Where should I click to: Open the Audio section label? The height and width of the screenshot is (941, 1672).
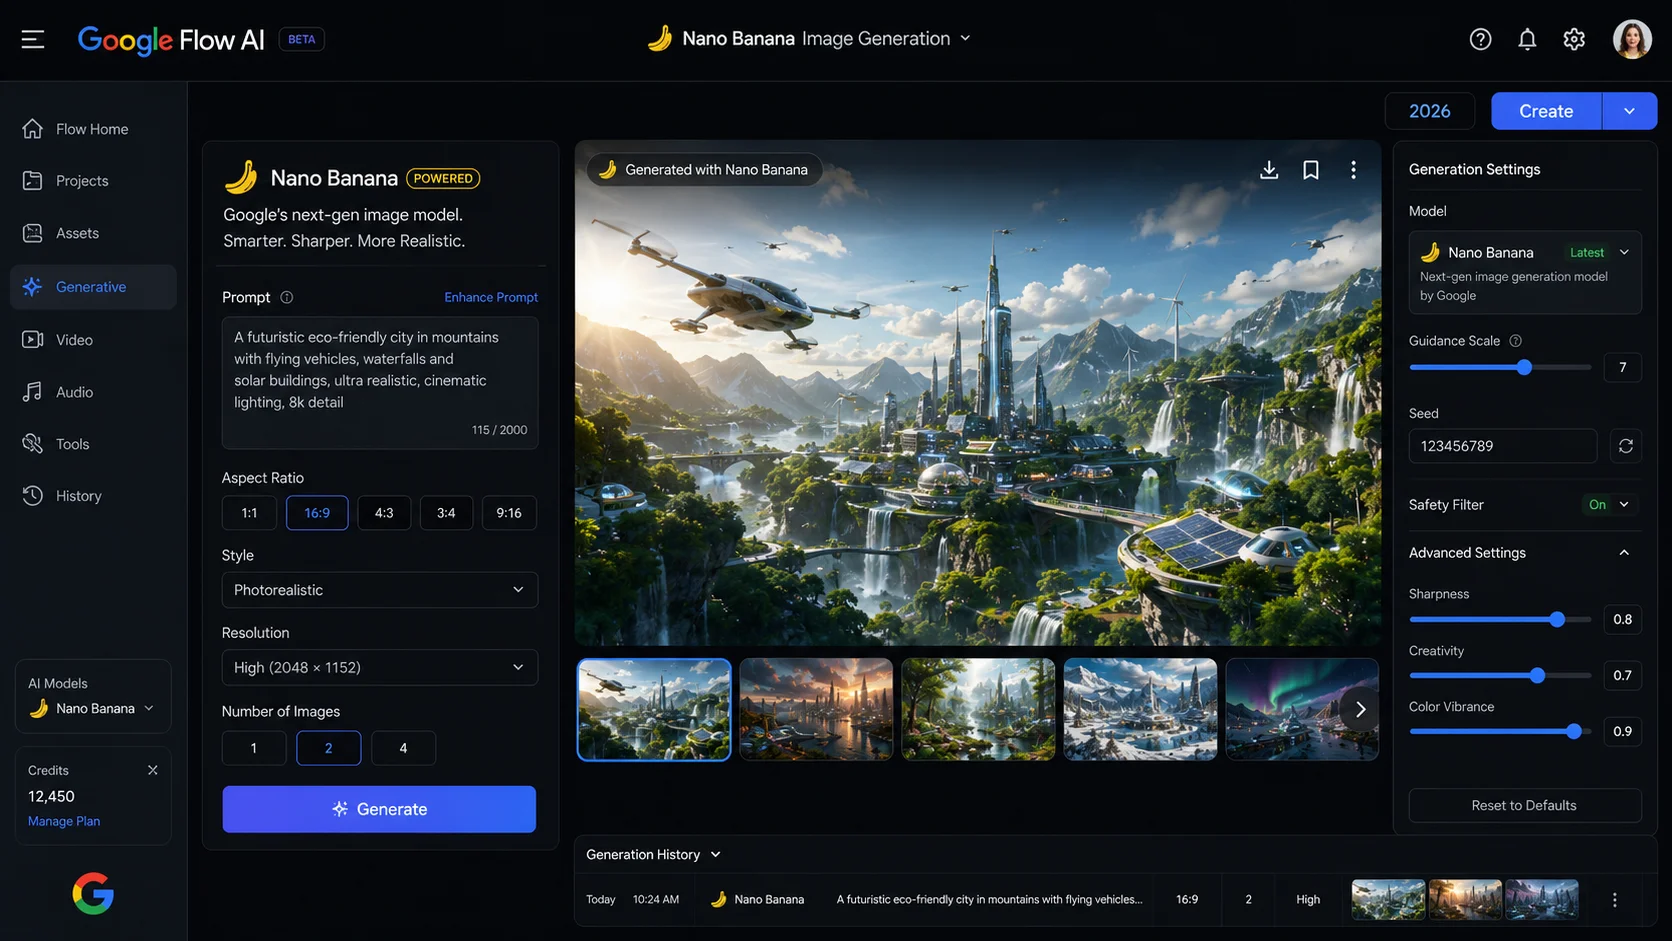tap(74, 392)
